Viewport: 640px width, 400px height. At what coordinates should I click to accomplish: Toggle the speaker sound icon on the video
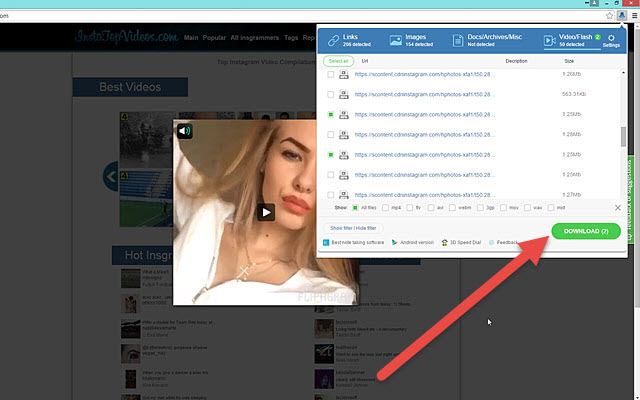pyautogui.click(x=184, y=131)
